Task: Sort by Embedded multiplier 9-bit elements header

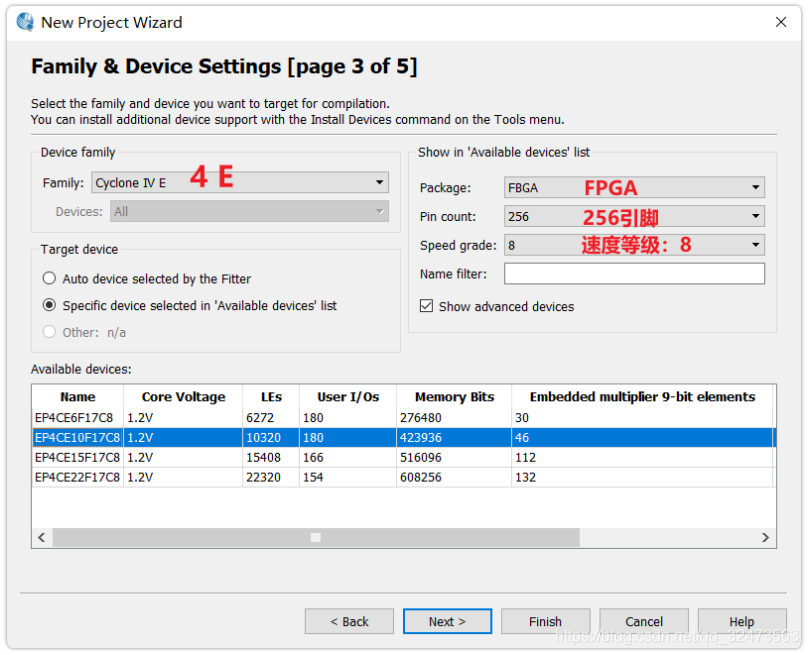Action: tap(642, 397)
